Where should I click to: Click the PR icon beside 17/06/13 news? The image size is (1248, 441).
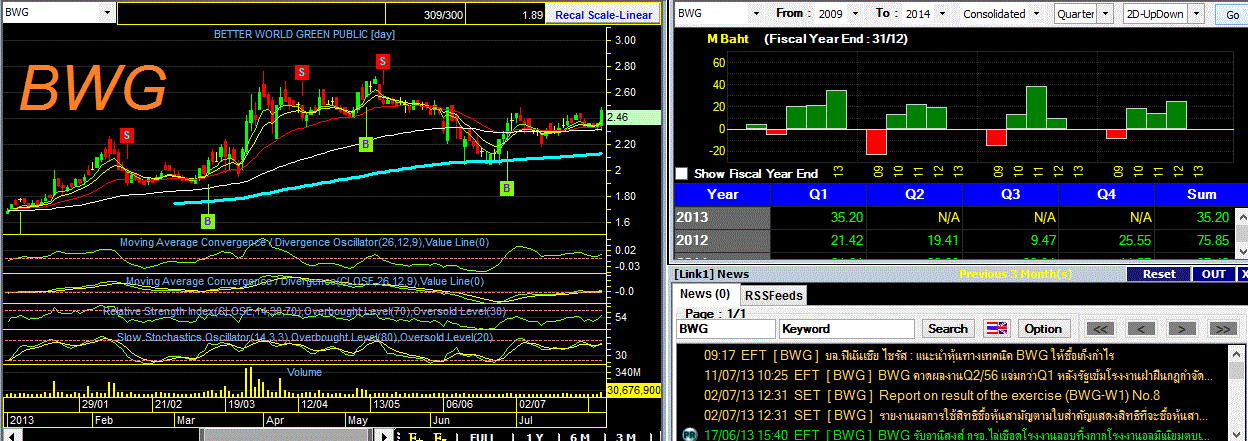(x=688, y=434)
